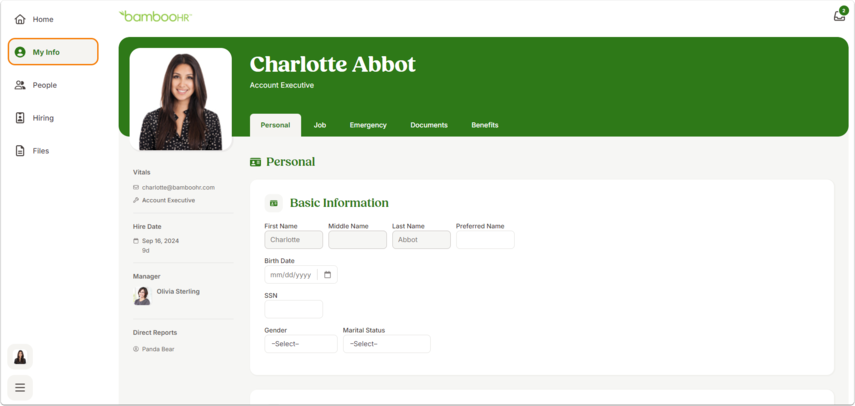Click the Preferred Name field
Viewport: 855px width, 406px height.
(485, 240)
